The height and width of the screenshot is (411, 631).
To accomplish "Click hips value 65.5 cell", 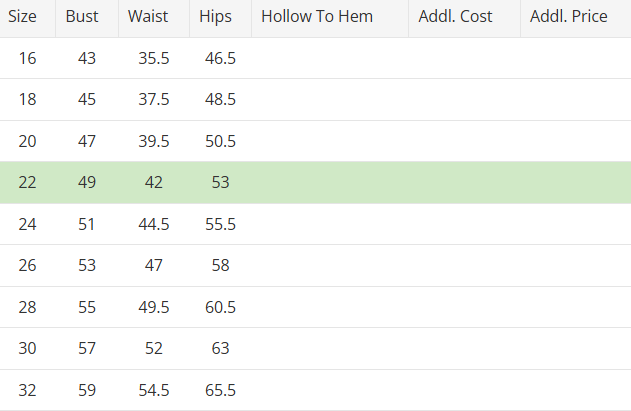I will tap(220, 389).
